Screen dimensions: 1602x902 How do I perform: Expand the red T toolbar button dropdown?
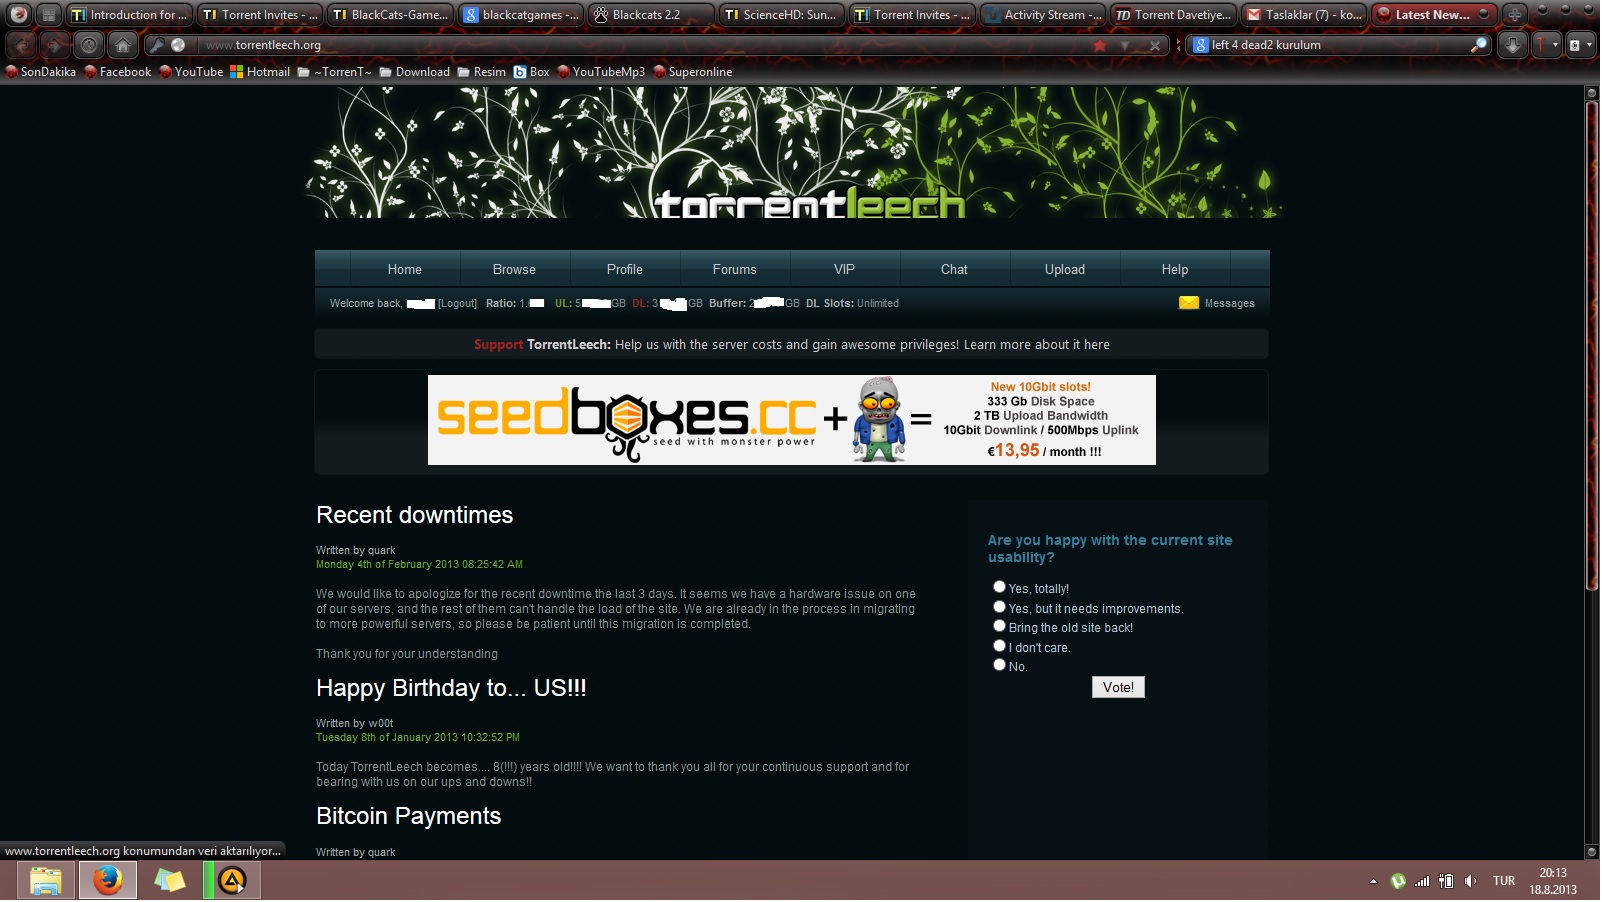click(1556, 45)
